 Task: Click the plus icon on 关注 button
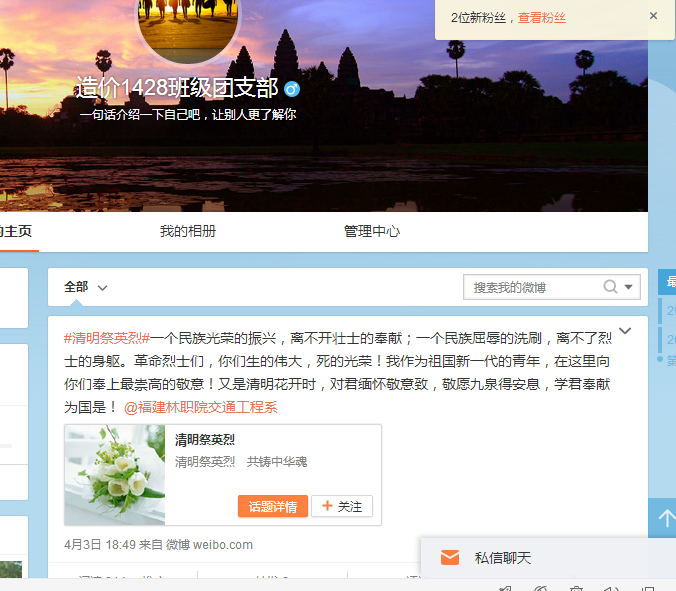[326, 507]
